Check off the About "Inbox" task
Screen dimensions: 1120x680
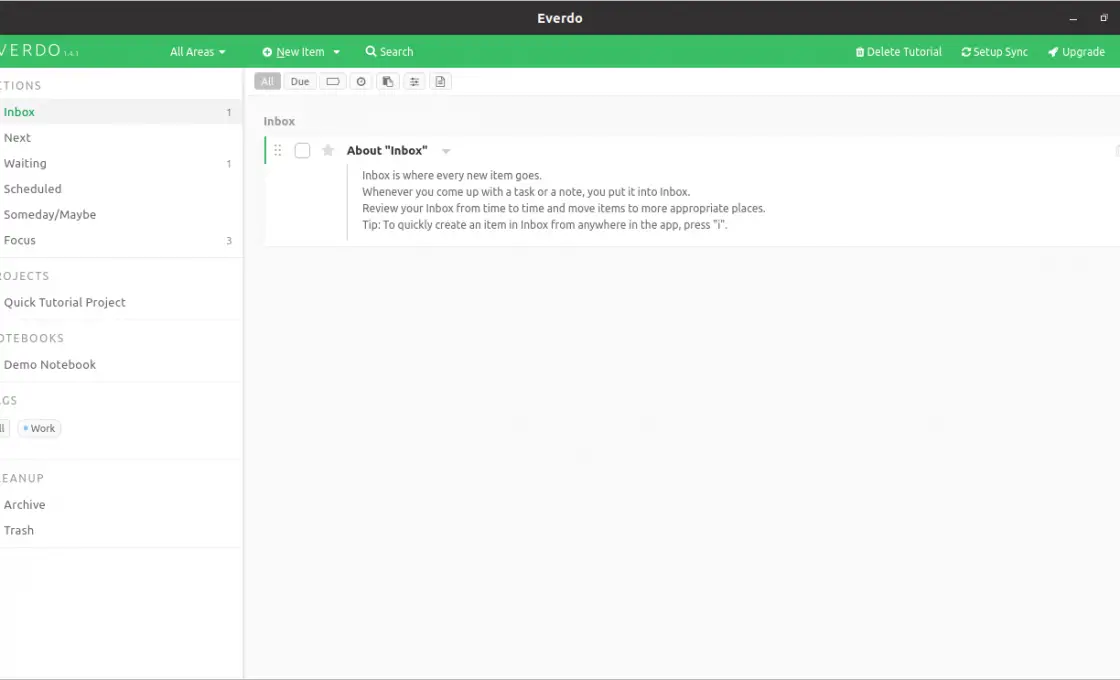point(302,151)
